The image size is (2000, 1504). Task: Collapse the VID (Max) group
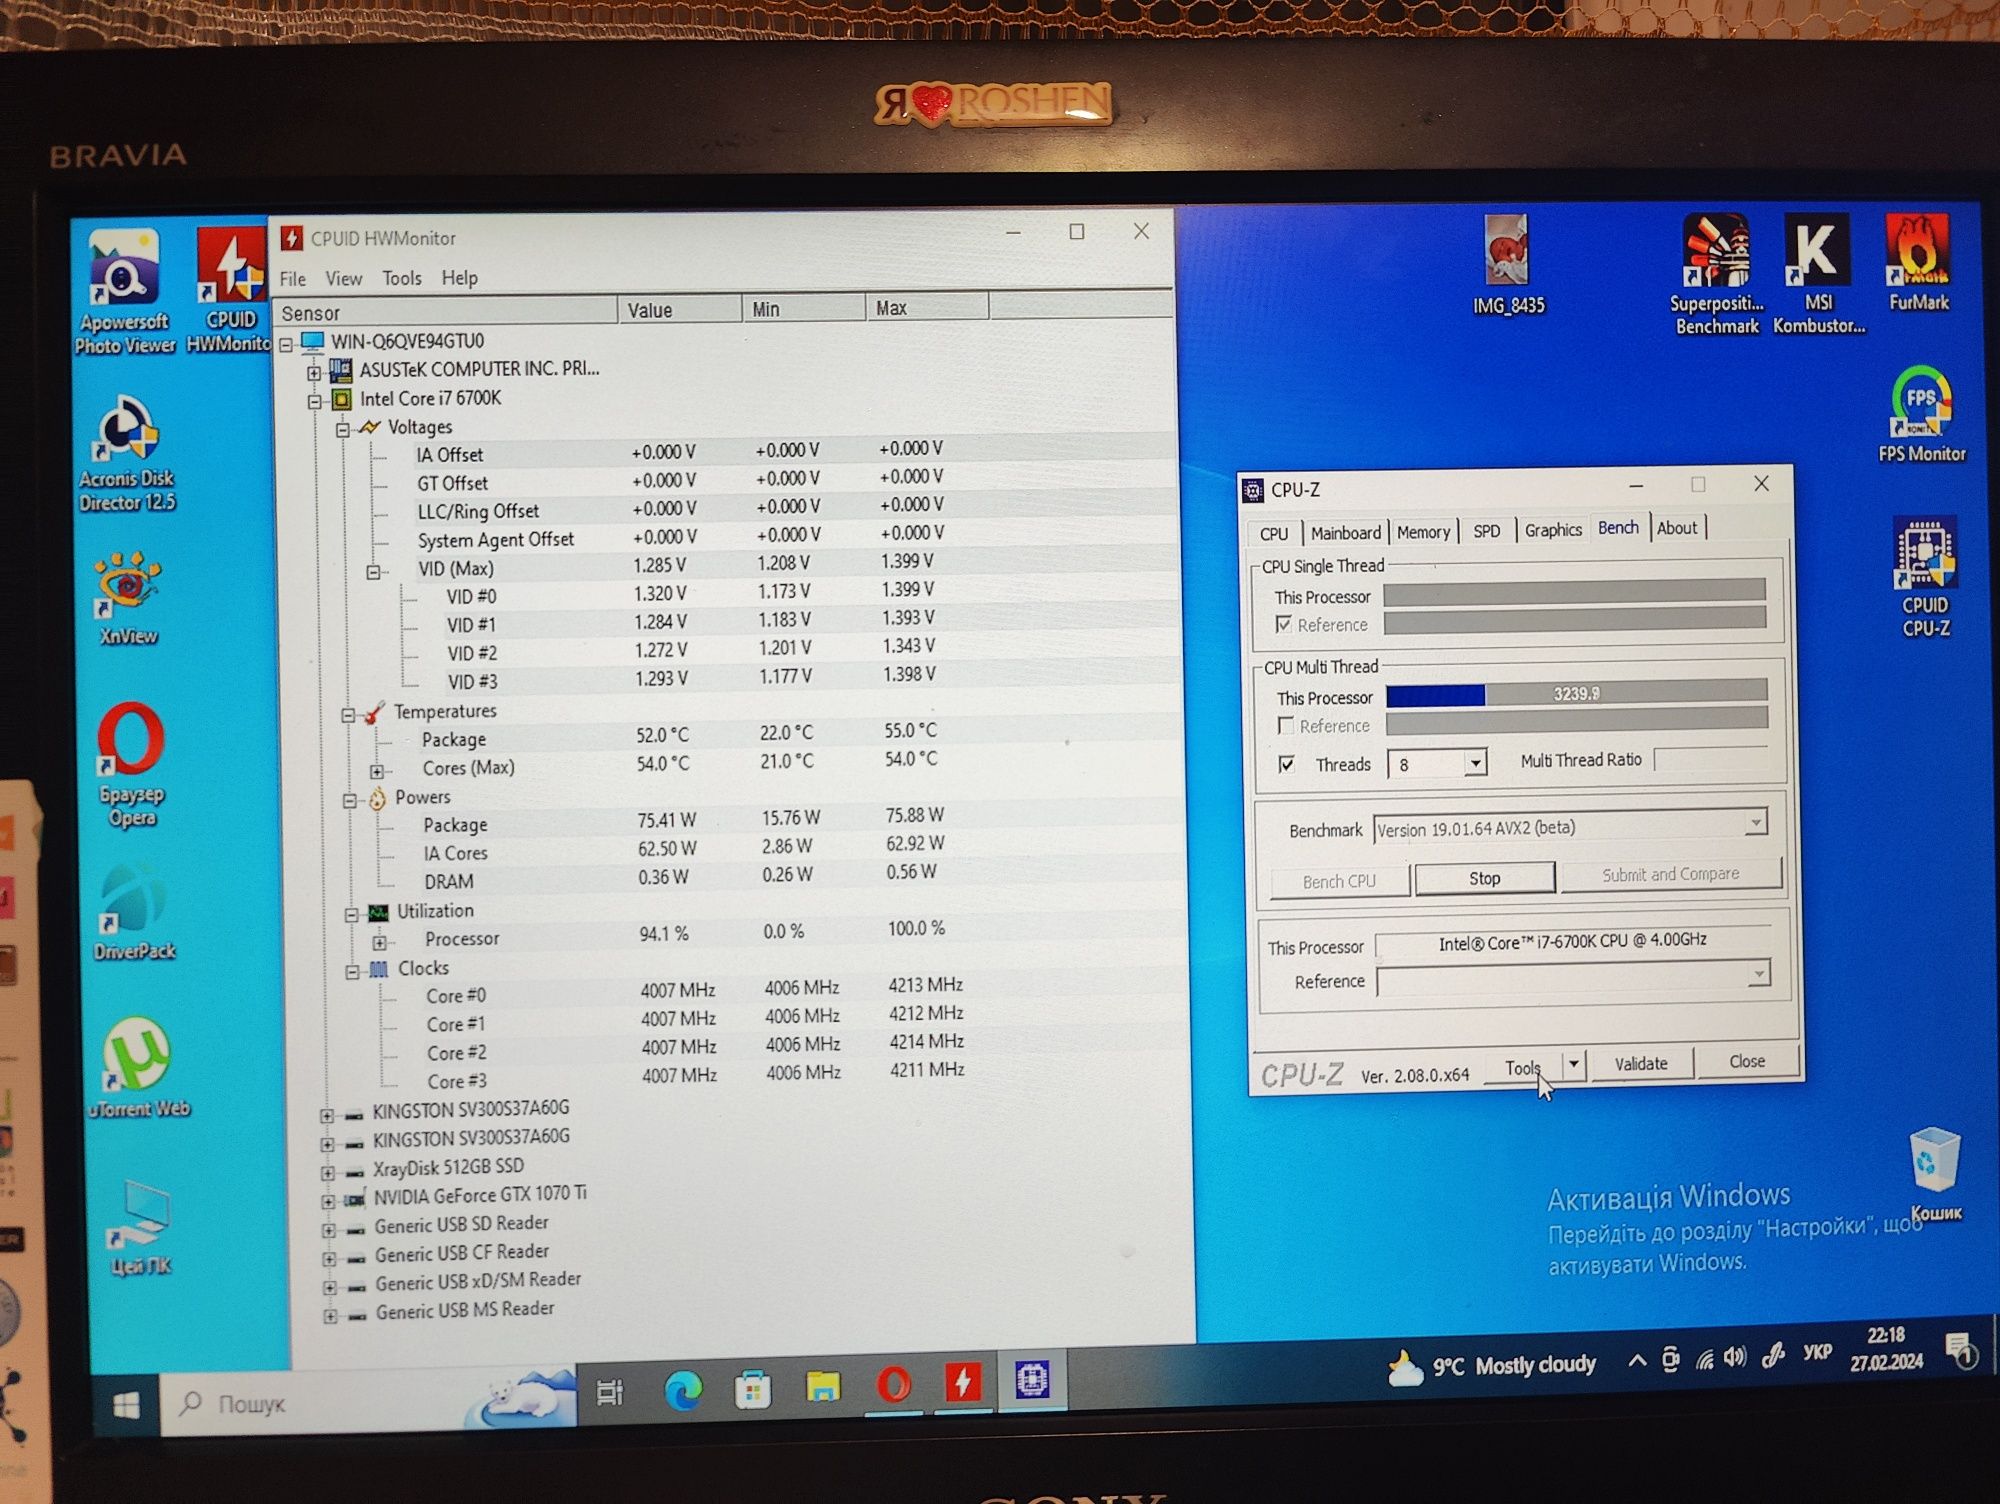click(373, 573)
